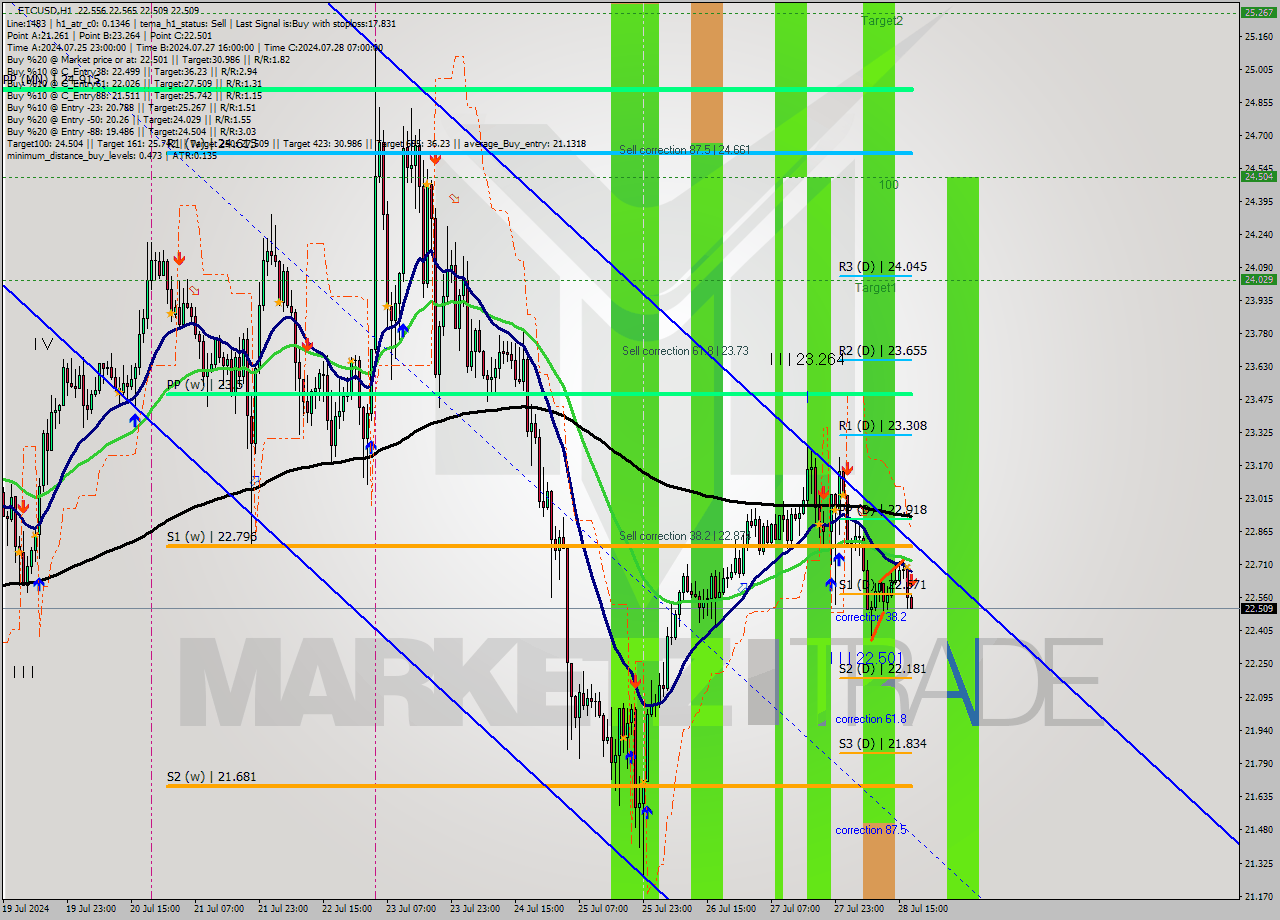Click '28 Jul 15:00' on the time axis
The width and height of the screenshot is (1280, 920).
point(923,909)
